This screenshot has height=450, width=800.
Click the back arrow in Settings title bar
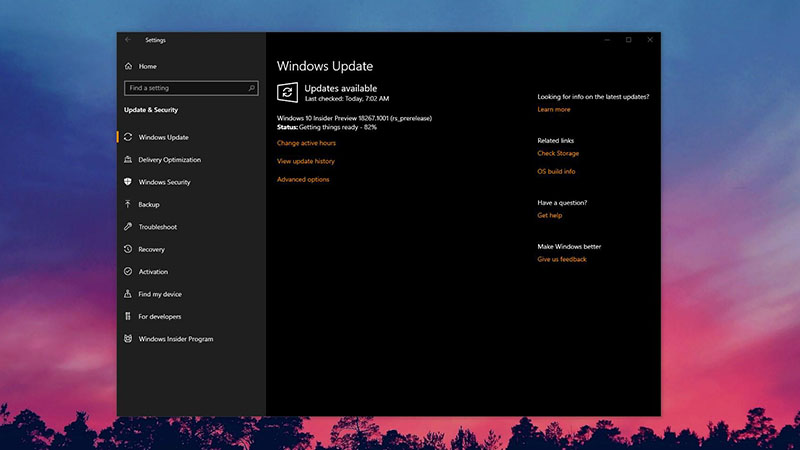tap(128, 40)
